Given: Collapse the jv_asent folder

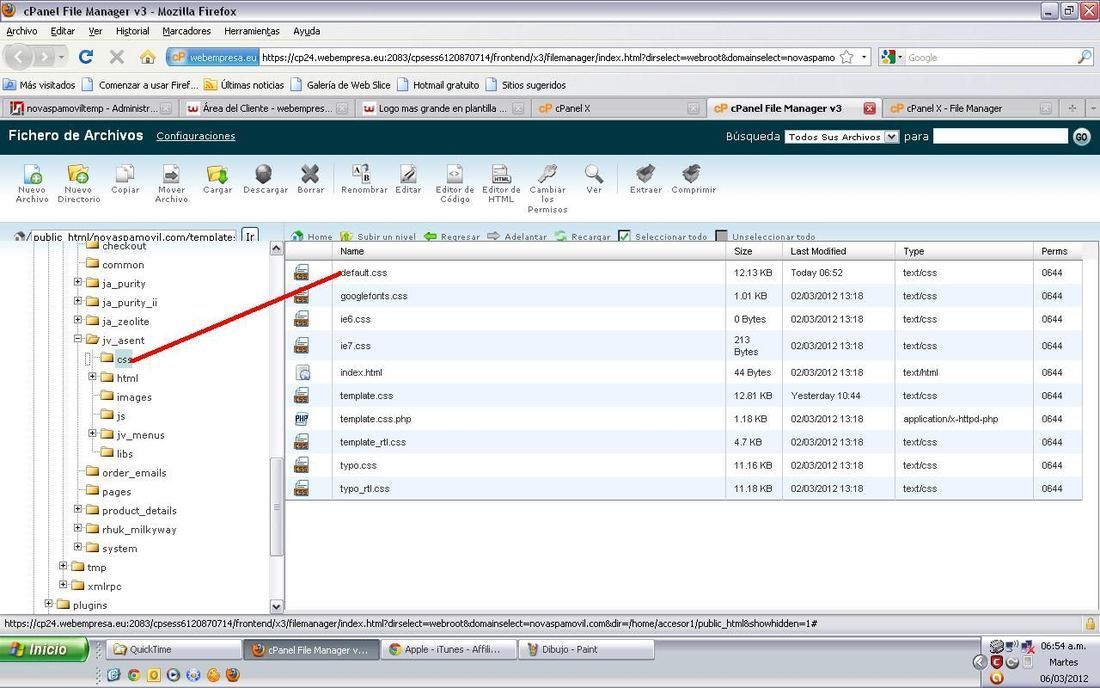Looking at the screenshot, I should click(x=78, y=339).
